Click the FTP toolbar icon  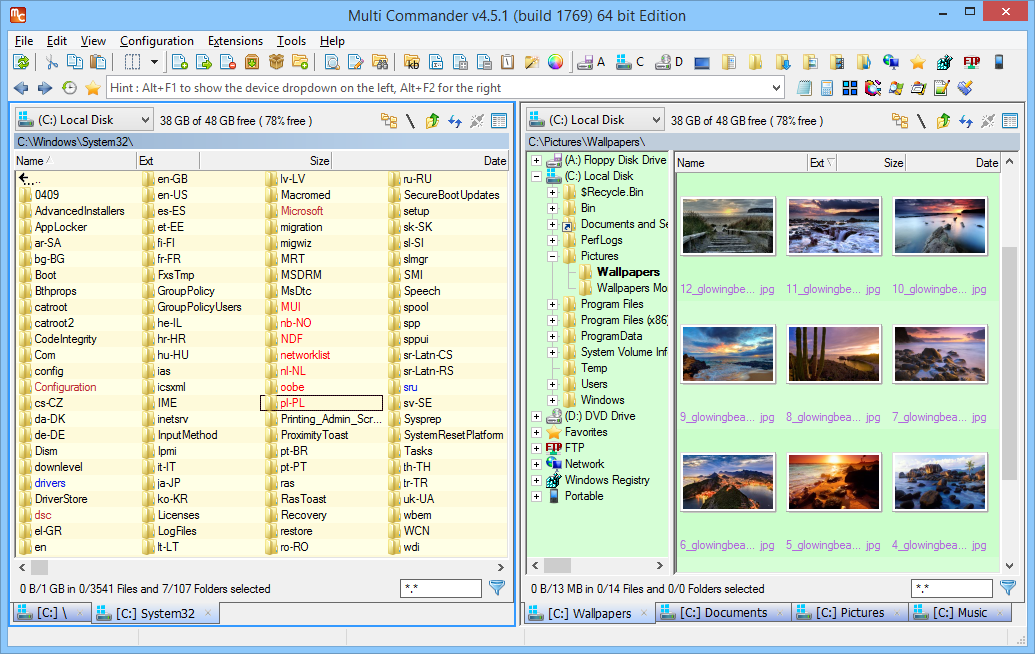pos(972,63)
